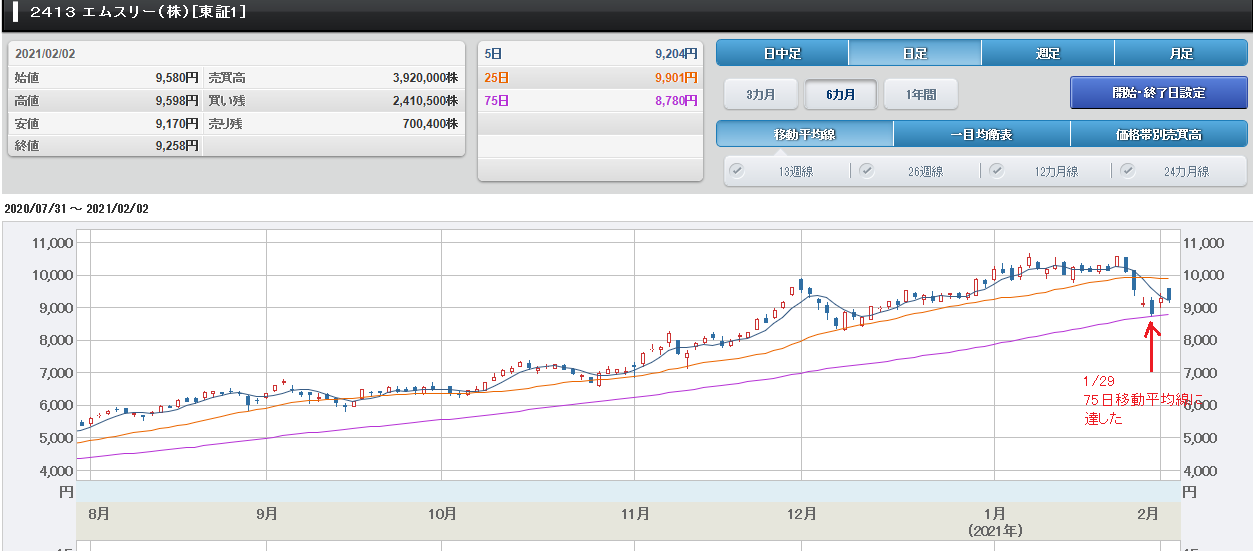The width and height of the screenshot is (1253, 551).
Task: Open the 週足 weekly chart tab
Action: 1047,53
